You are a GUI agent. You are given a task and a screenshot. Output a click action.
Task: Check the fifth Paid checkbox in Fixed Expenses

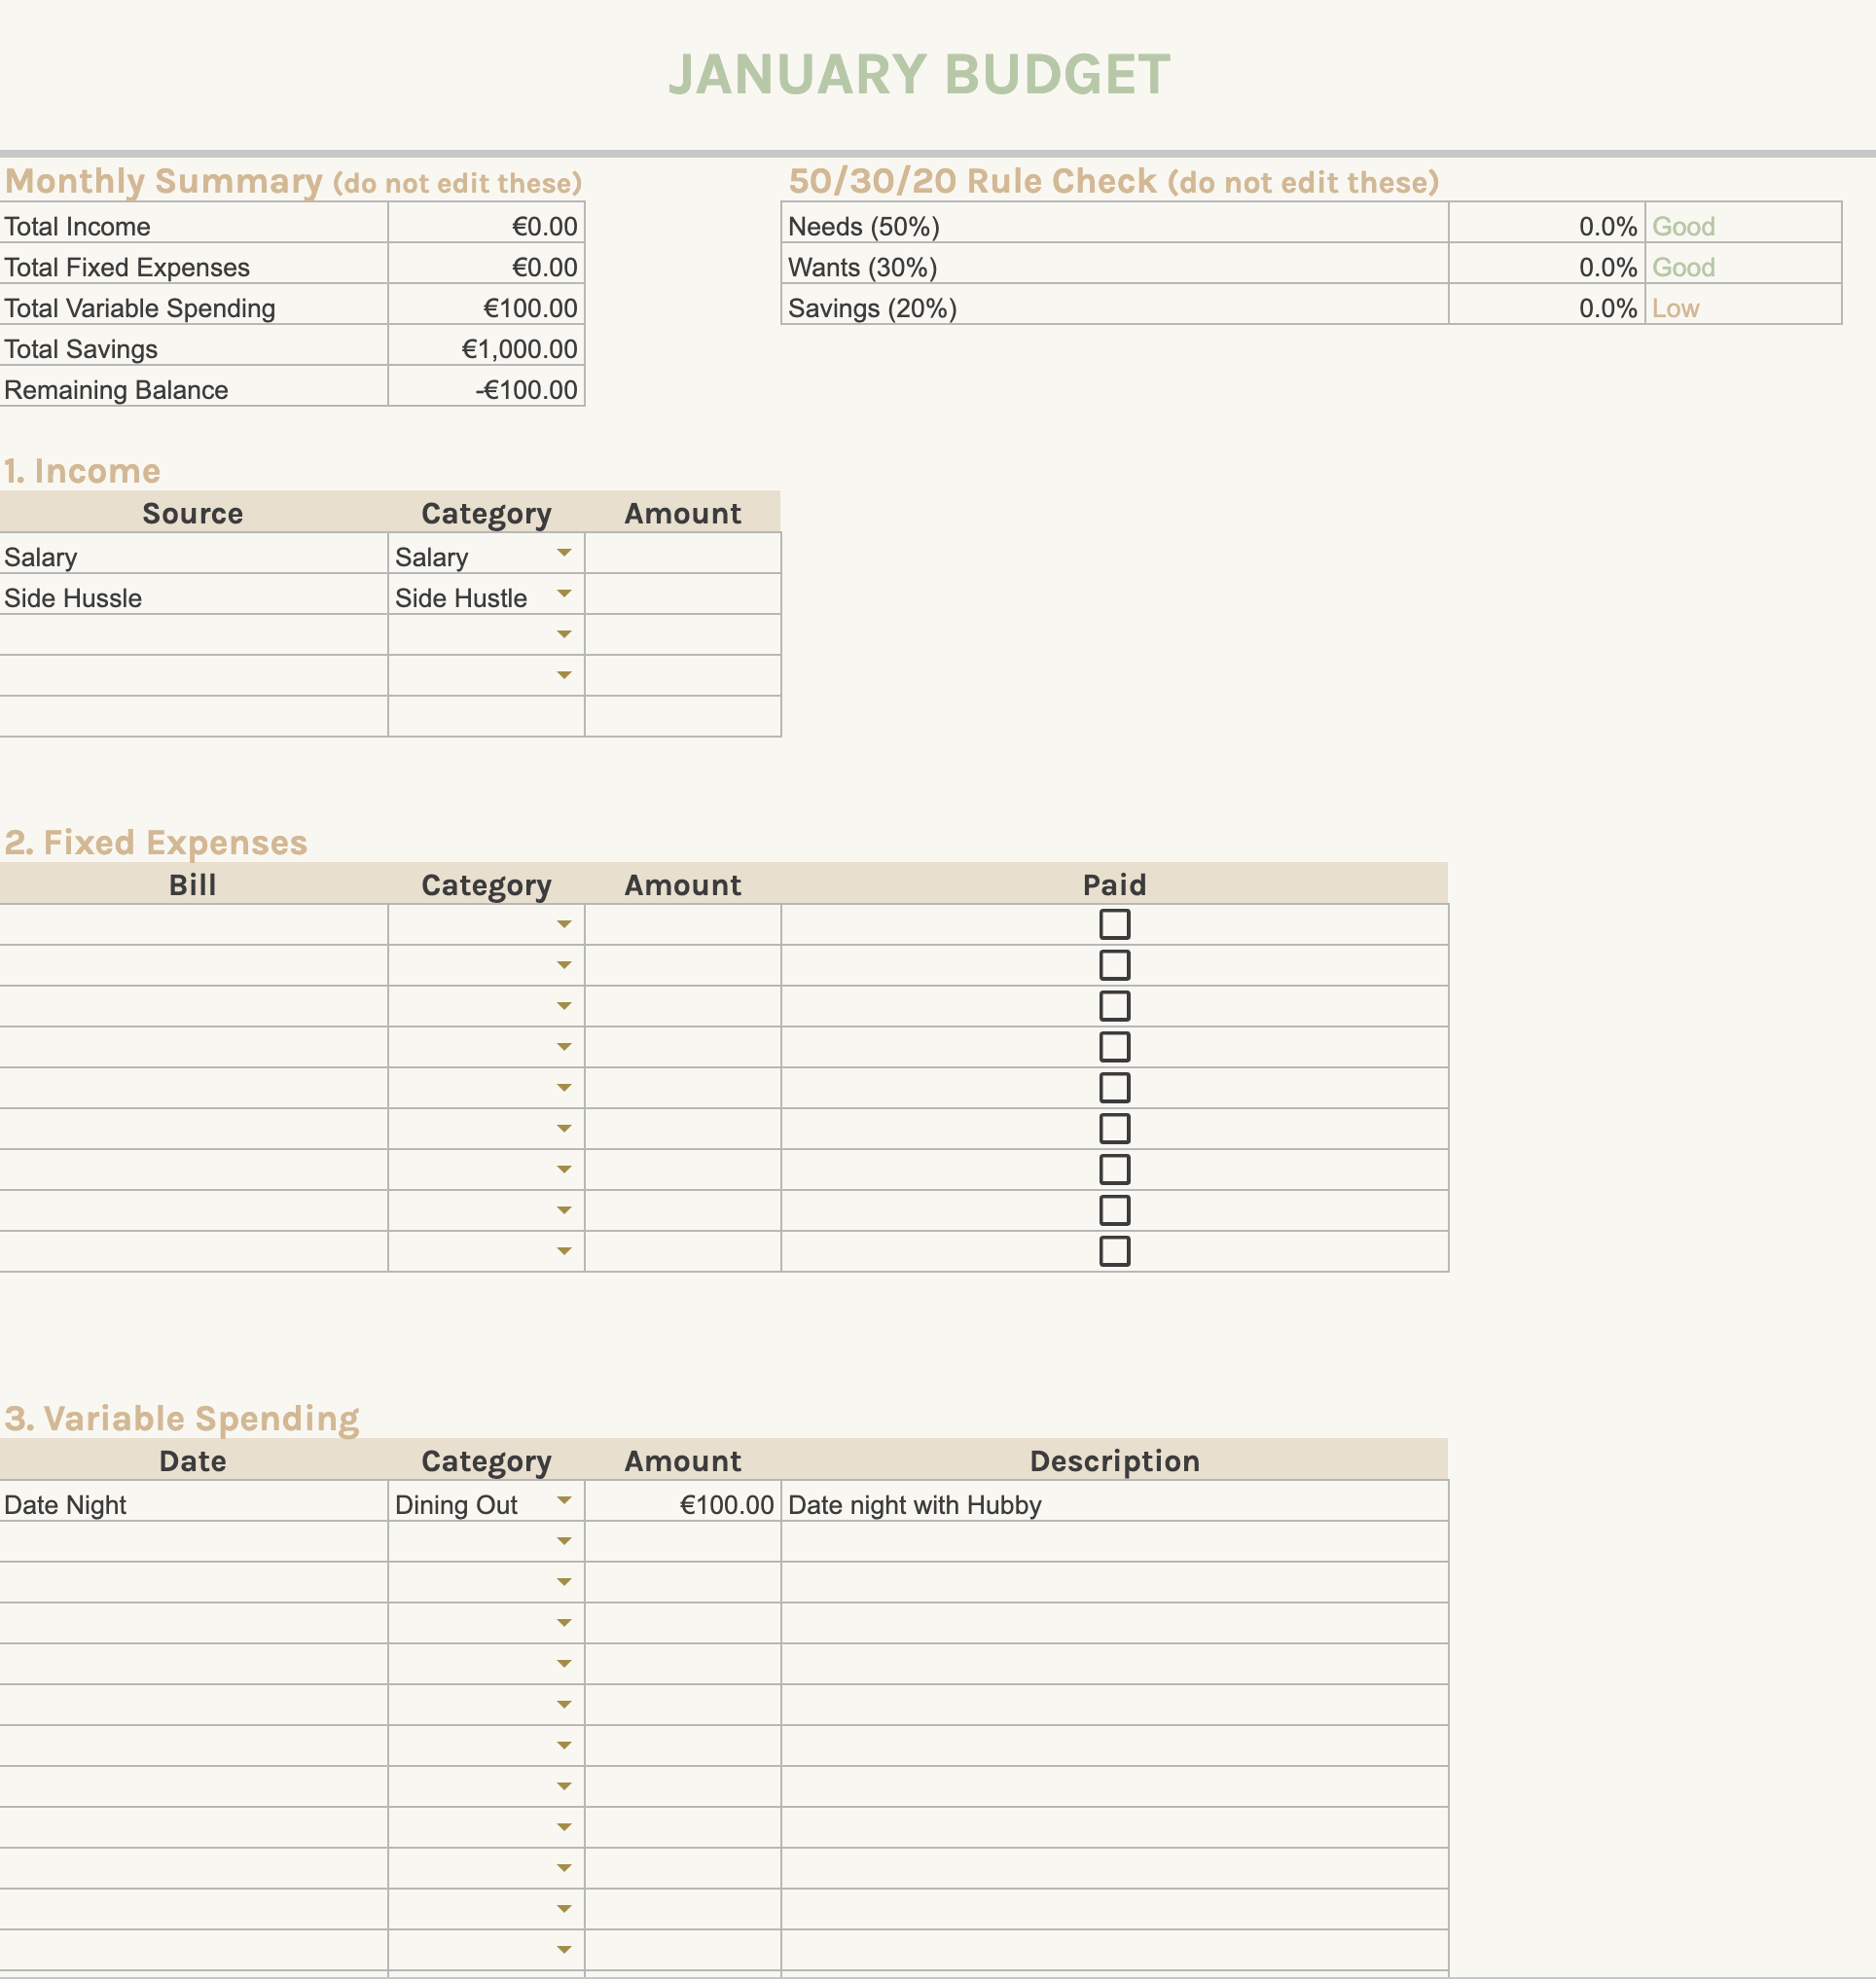[1114, 1088]
